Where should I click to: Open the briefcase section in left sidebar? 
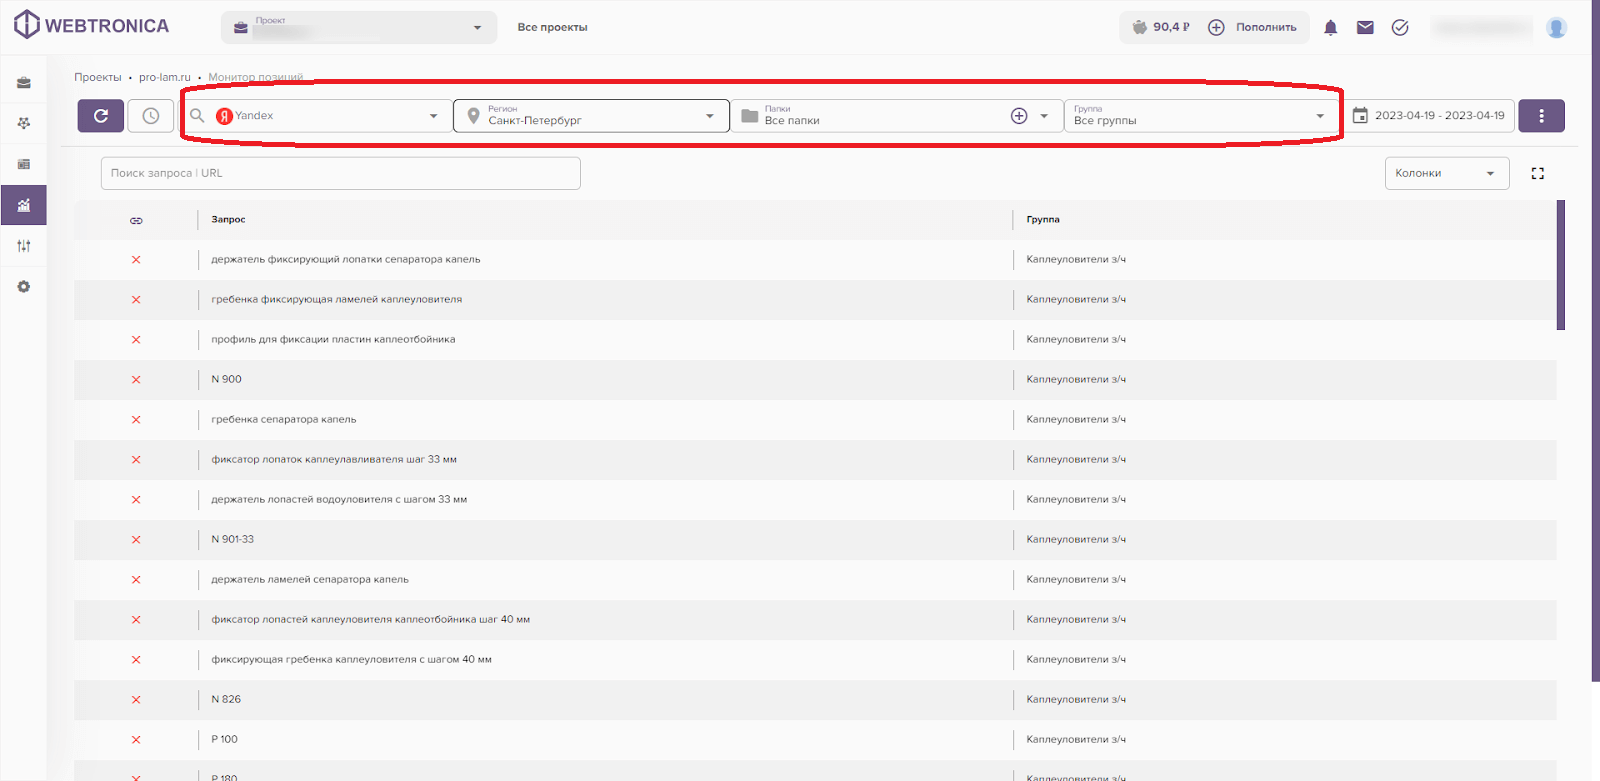point(24,83)
